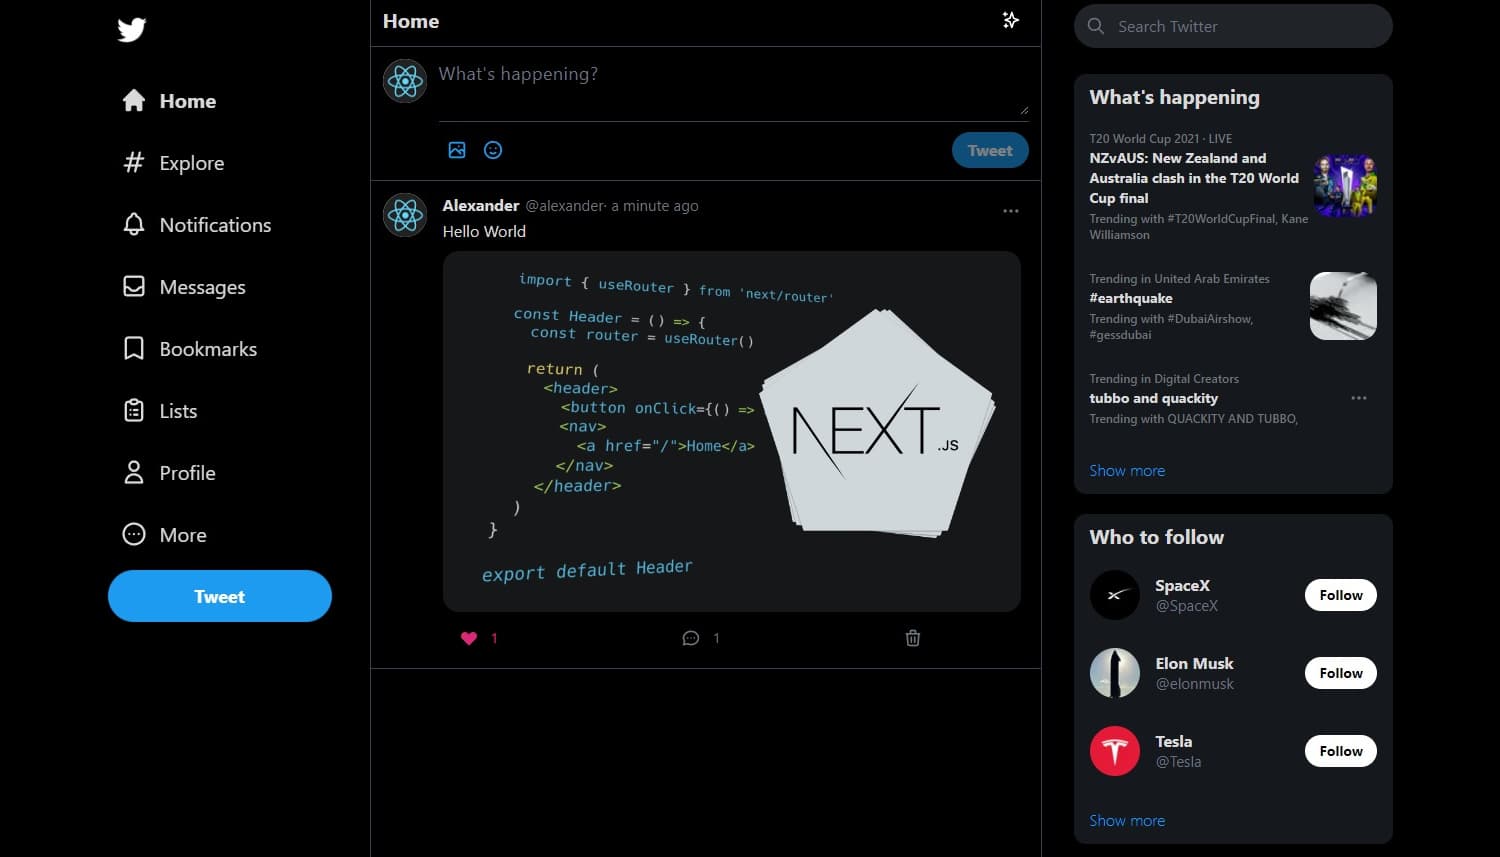This screenshot has height=857, width=1500.
Task: Open the Next.js code image
Action: pyautogui.click(x=732, y=431)
